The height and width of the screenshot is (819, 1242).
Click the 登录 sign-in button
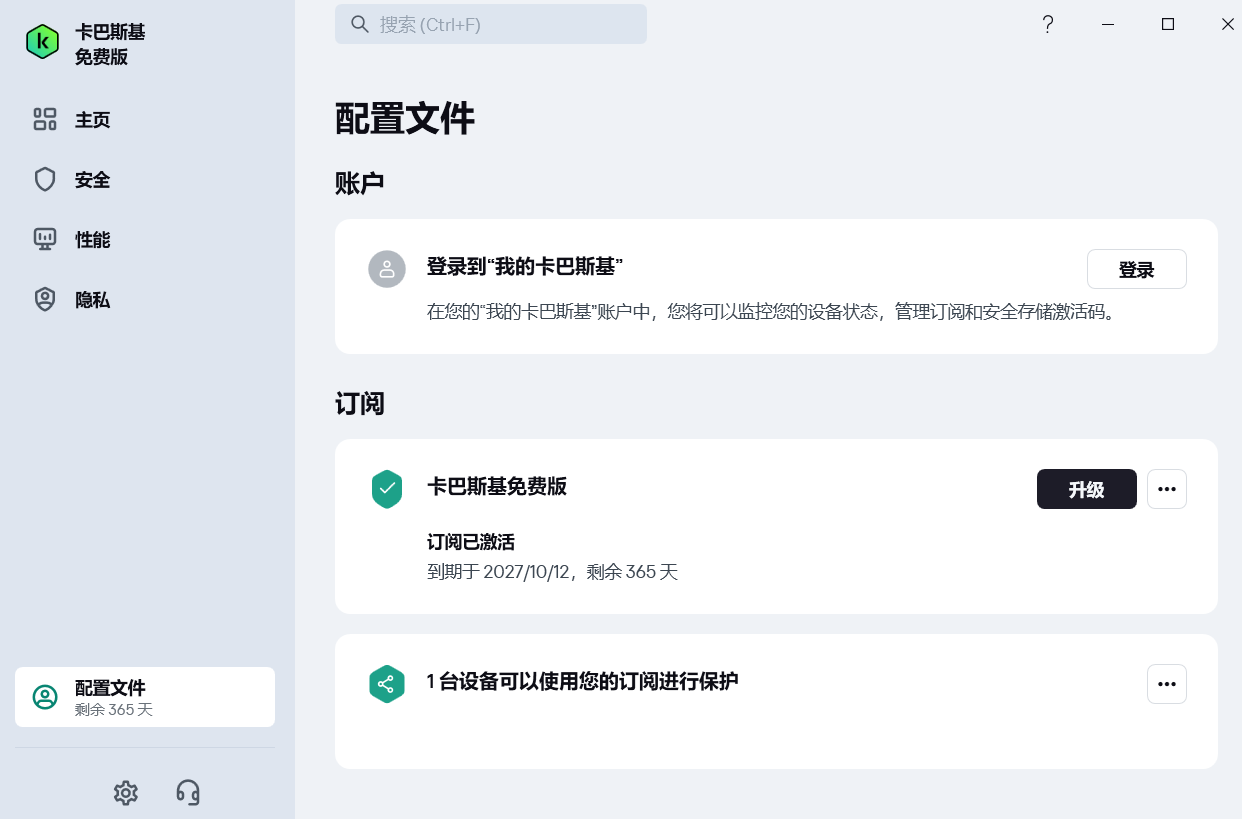1137,269
